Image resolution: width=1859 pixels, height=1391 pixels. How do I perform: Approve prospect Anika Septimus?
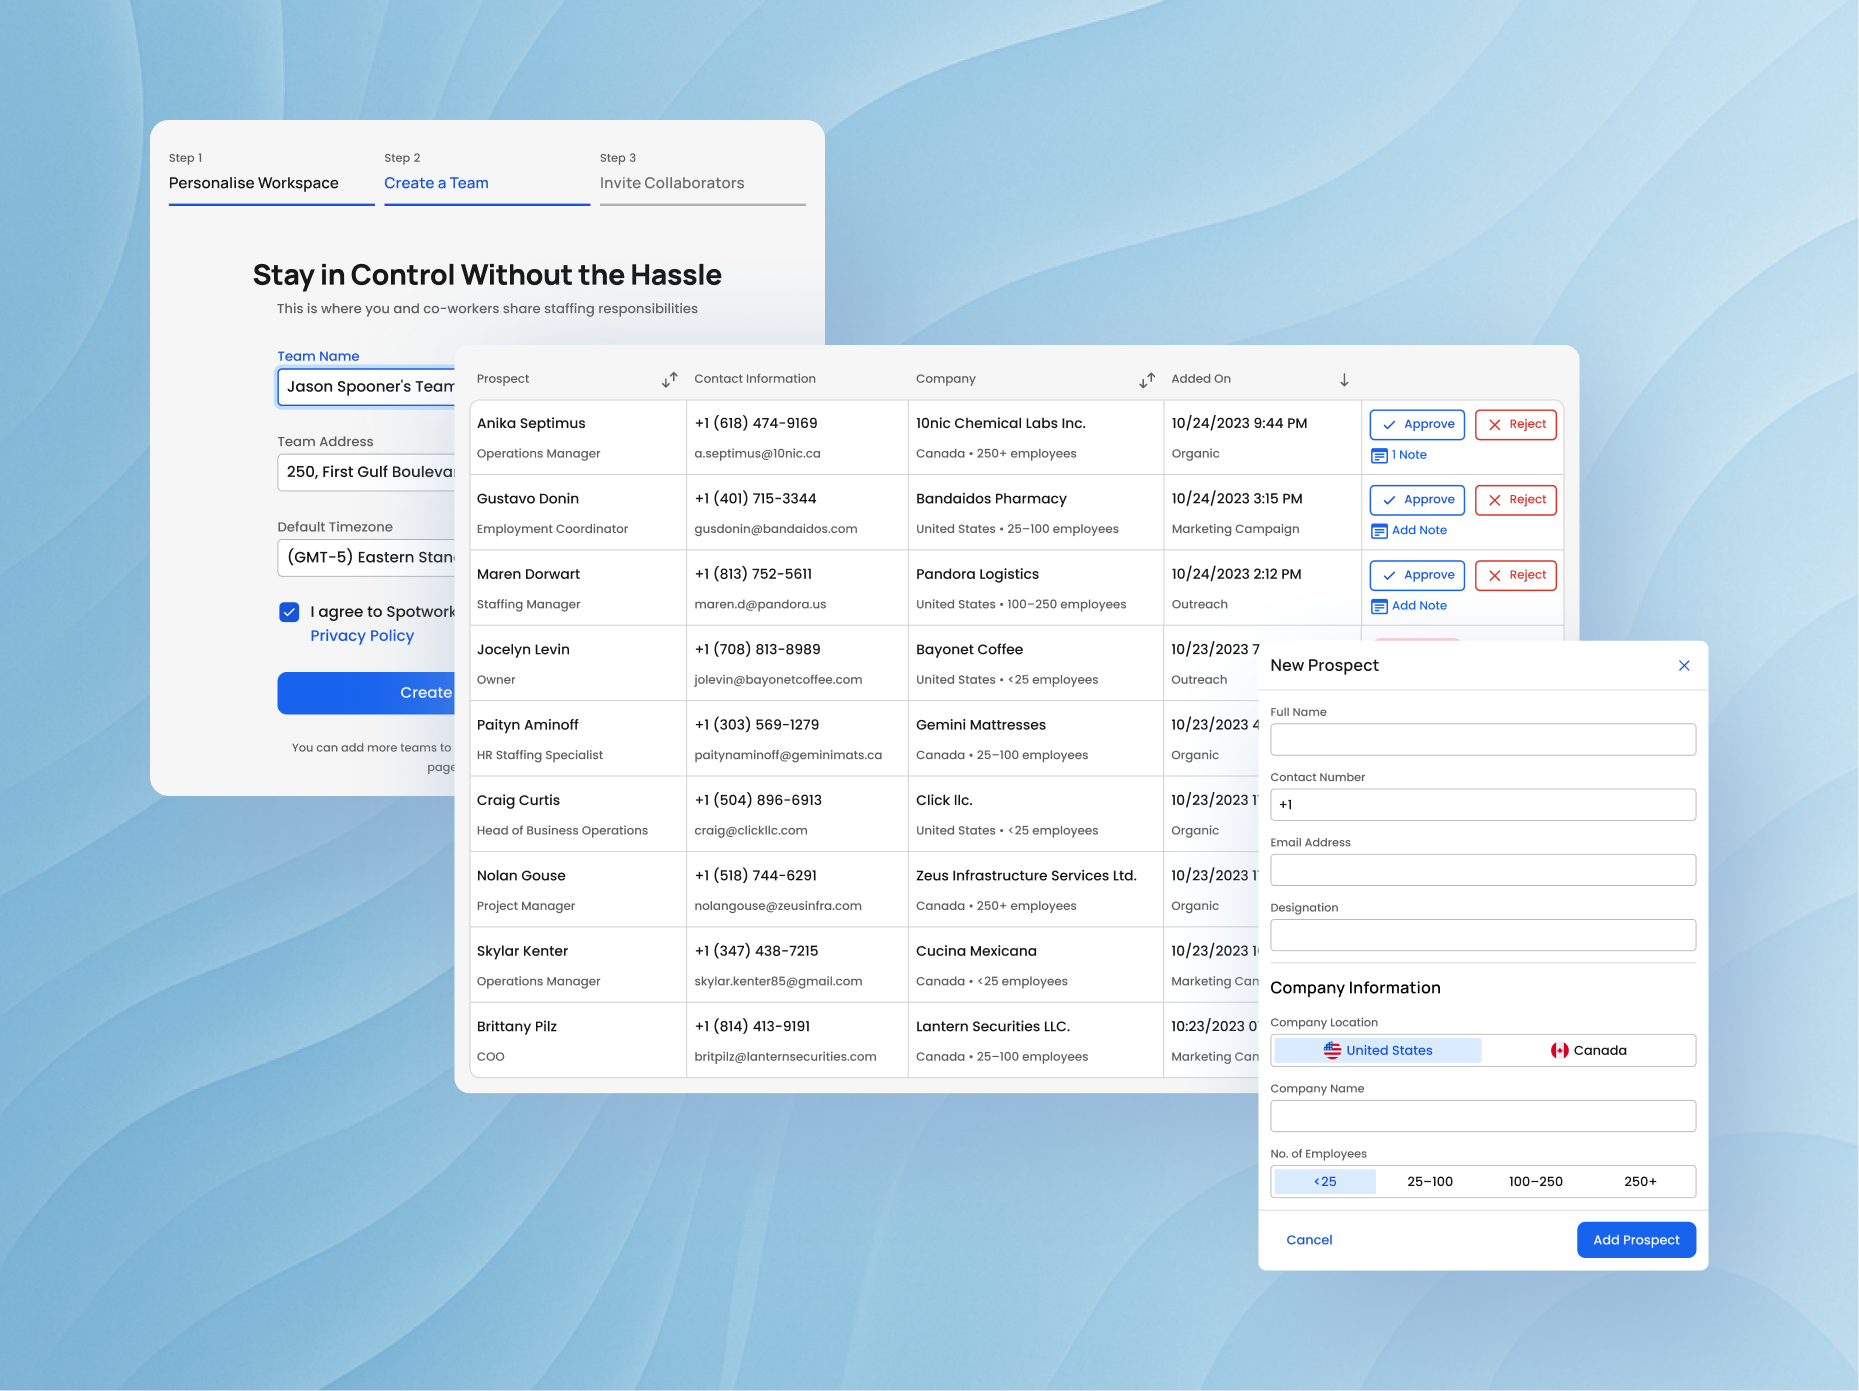(x=1417, y=424)
